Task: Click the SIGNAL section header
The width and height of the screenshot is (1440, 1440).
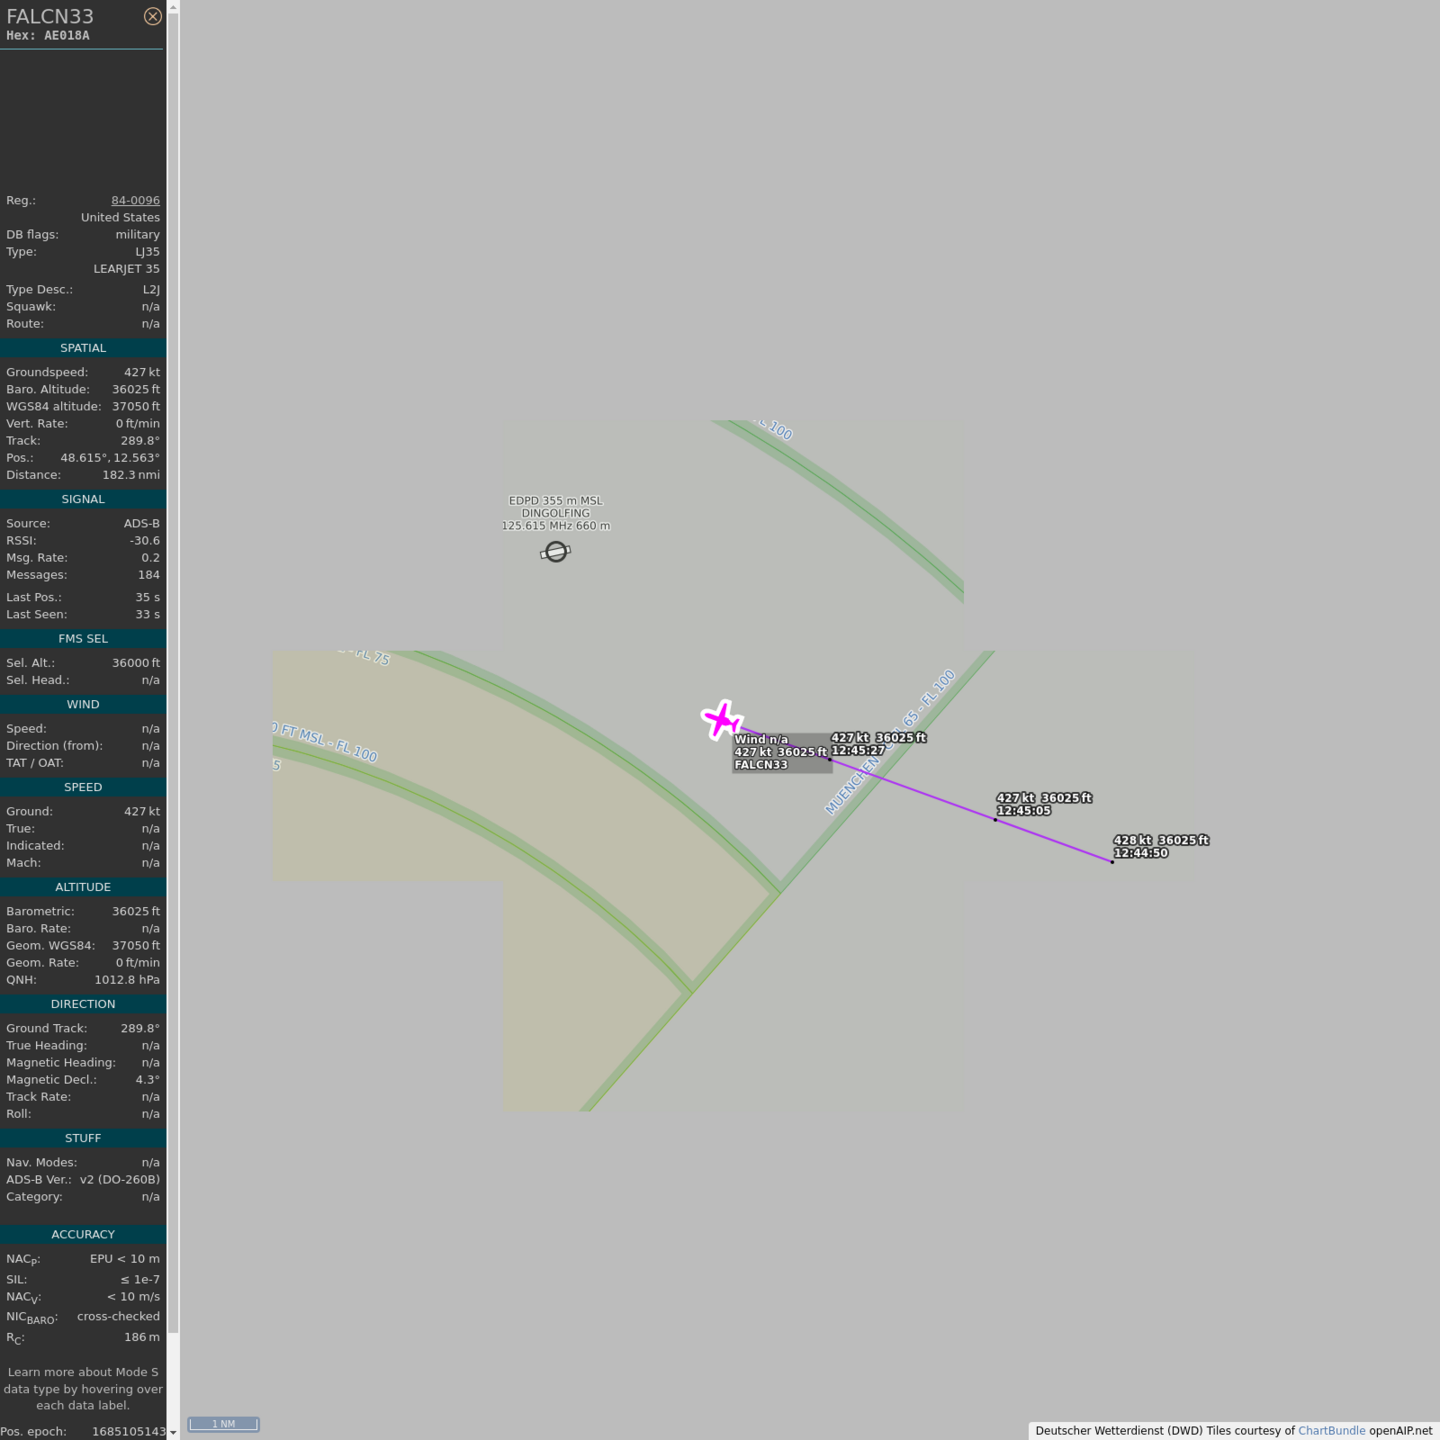Action: pyautogui.click(x=83, y=499)
